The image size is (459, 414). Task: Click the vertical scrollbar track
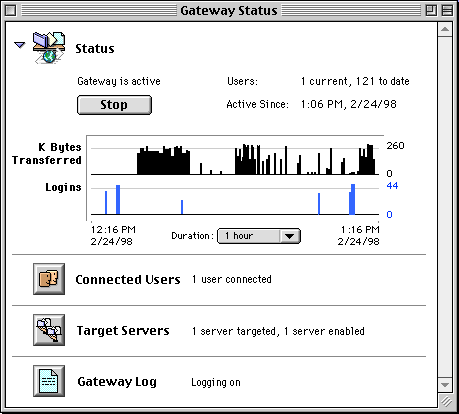click(445, 207)
